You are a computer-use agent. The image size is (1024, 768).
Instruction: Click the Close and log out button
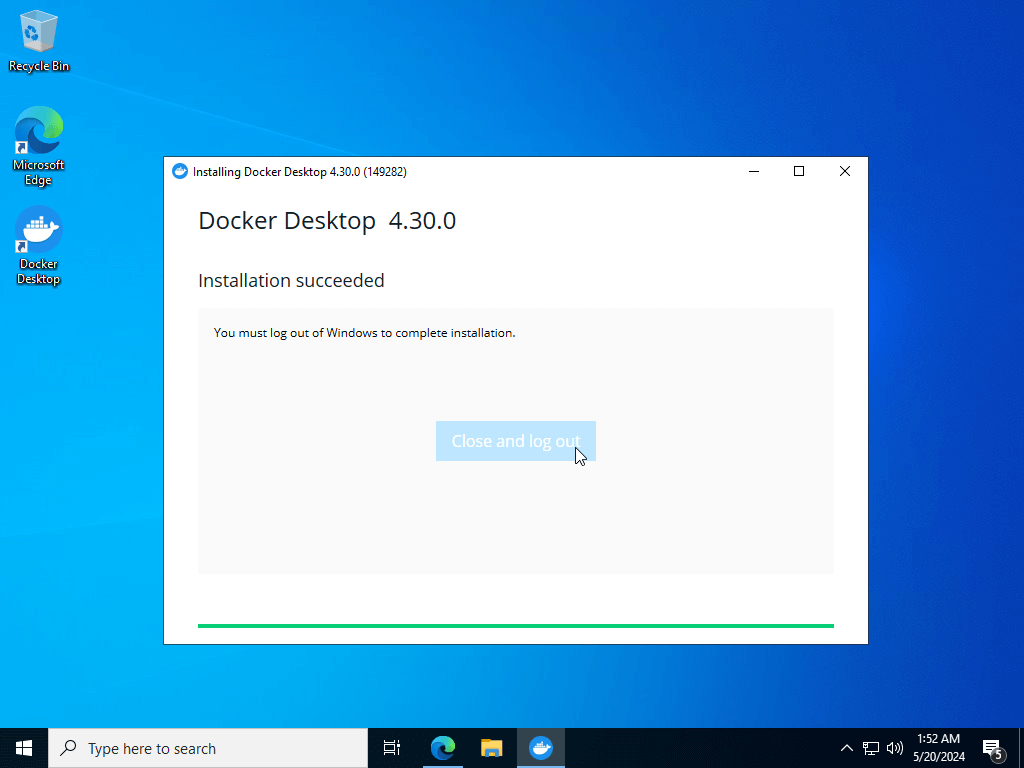tap(515, 441)
